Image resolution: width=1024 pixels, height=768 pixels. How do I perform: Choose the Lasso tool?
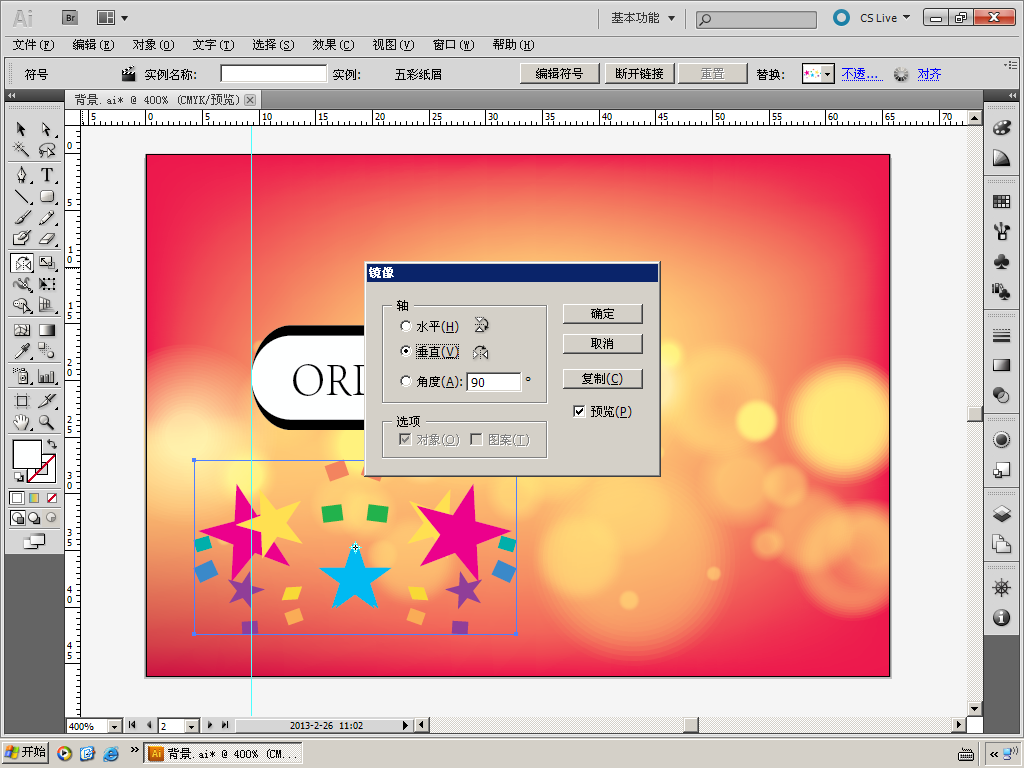[x=46, y=150]
